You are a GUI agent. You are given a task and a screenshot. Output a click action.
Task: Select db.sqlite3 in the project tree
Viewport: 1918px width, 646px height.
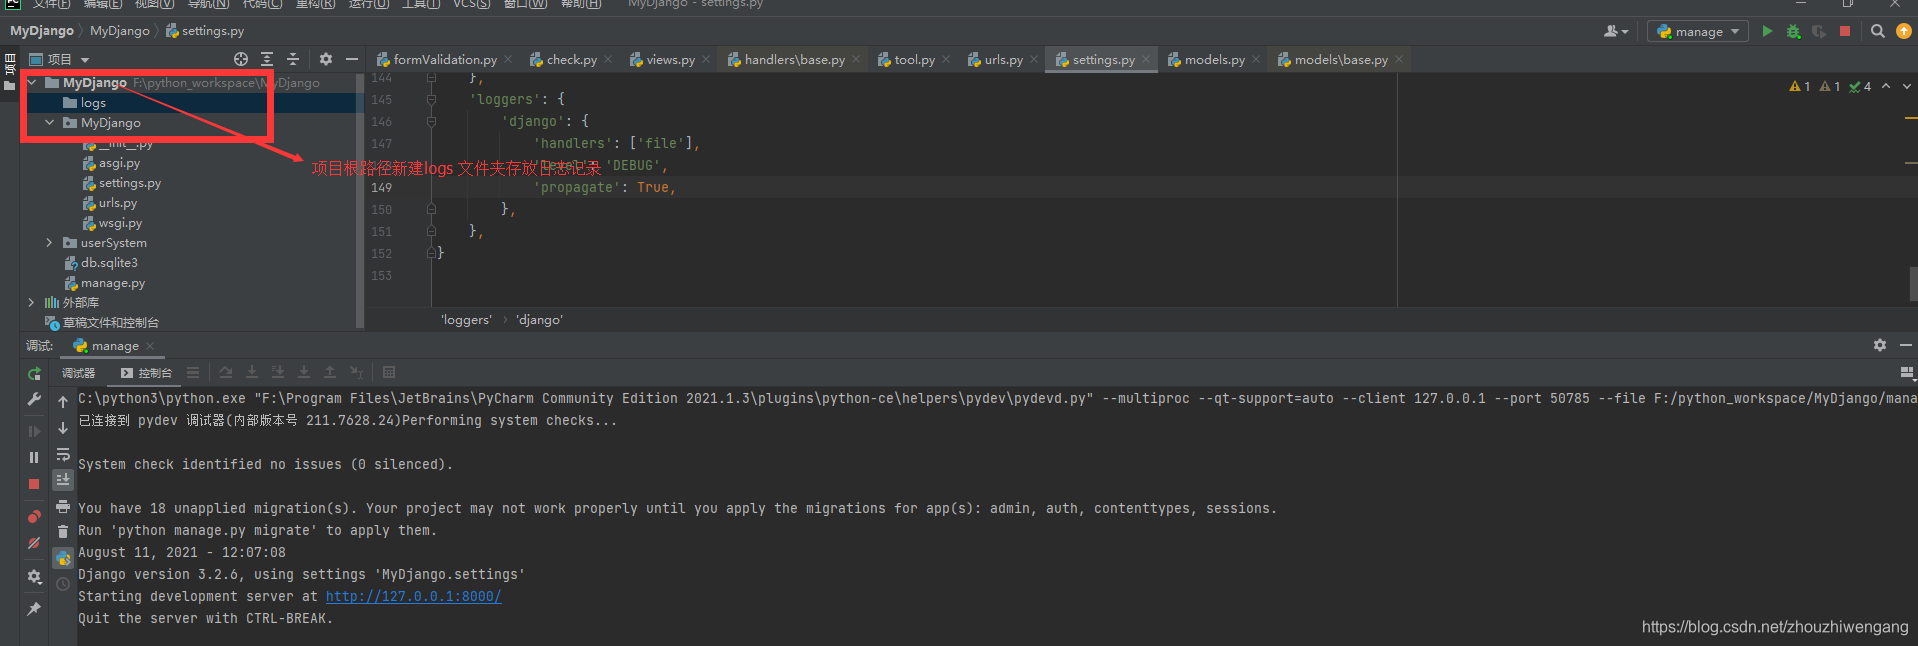click(x=109, y=263)
